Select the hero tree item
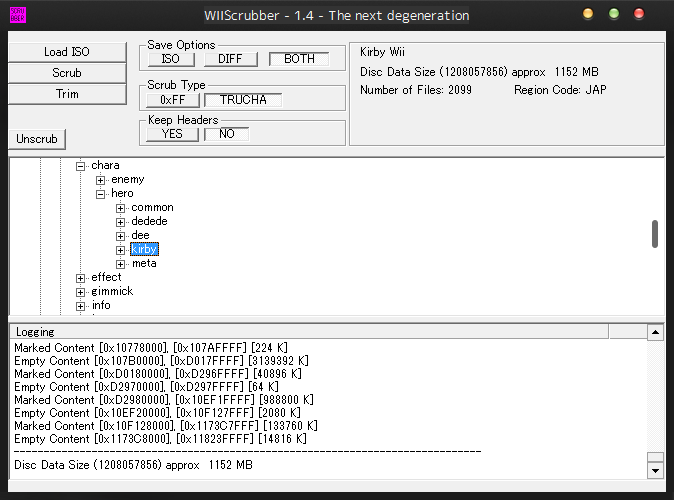 pyautogui.click(x=122, y=193)
